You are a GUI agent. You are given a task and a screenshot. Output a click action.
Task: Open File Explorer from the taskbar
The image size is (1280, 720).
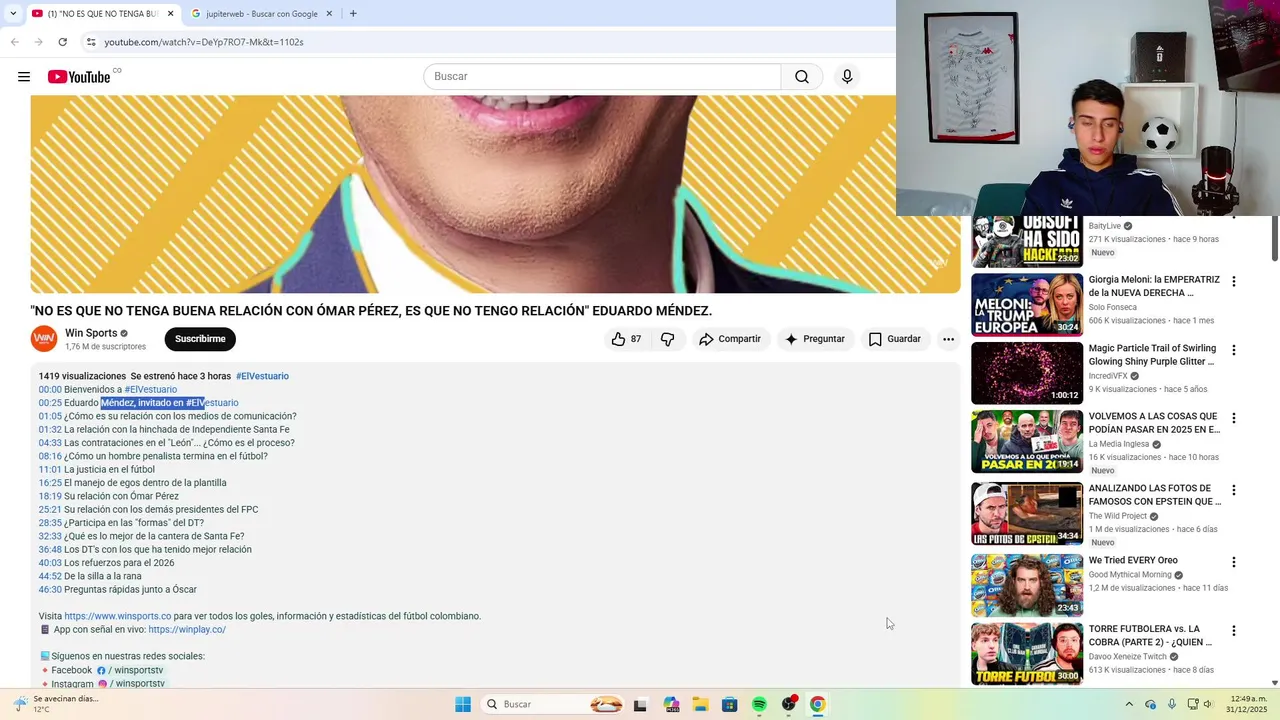(700, 704)
